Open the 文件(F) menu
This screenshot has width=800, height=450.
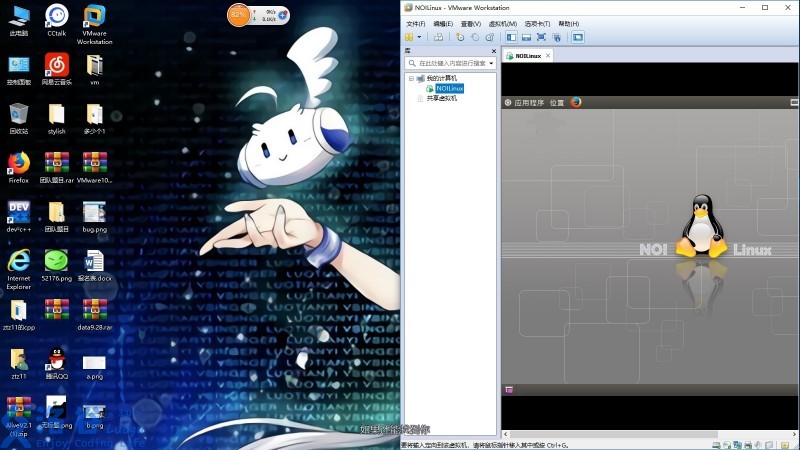416,24
